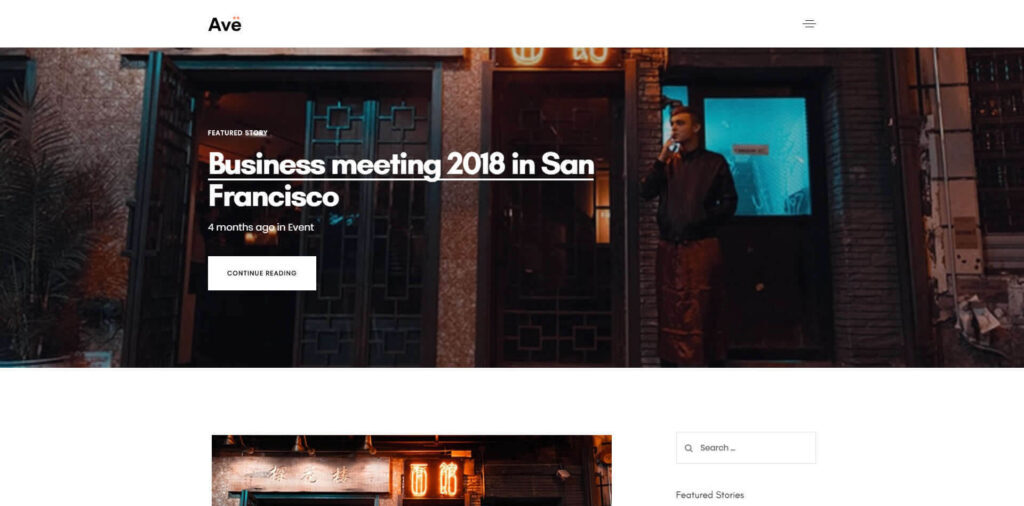1024x506 pixels.
Task: Click the '4 months ago' post date
Action: pyautogui.click(x=241, y=227)
